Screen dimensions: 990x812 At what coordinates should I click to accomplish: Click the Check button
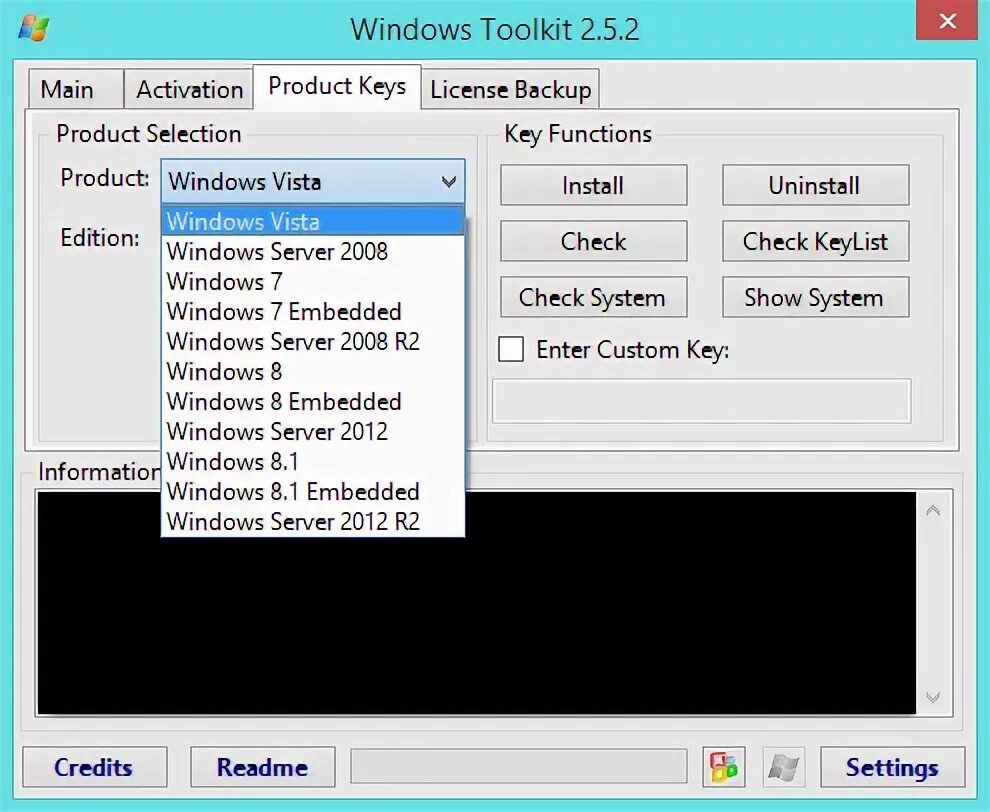click(593, 241)
